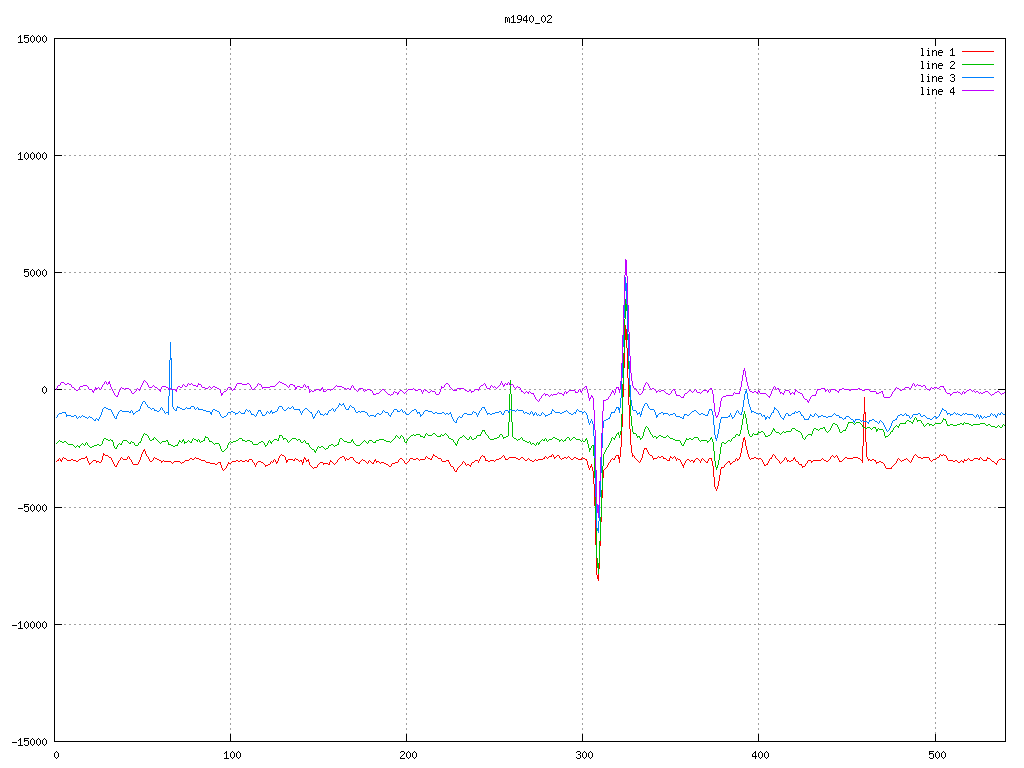Click the deepest red trough below -5000
The width and height of the screenshot is (1024, 768).
[598, 578]
